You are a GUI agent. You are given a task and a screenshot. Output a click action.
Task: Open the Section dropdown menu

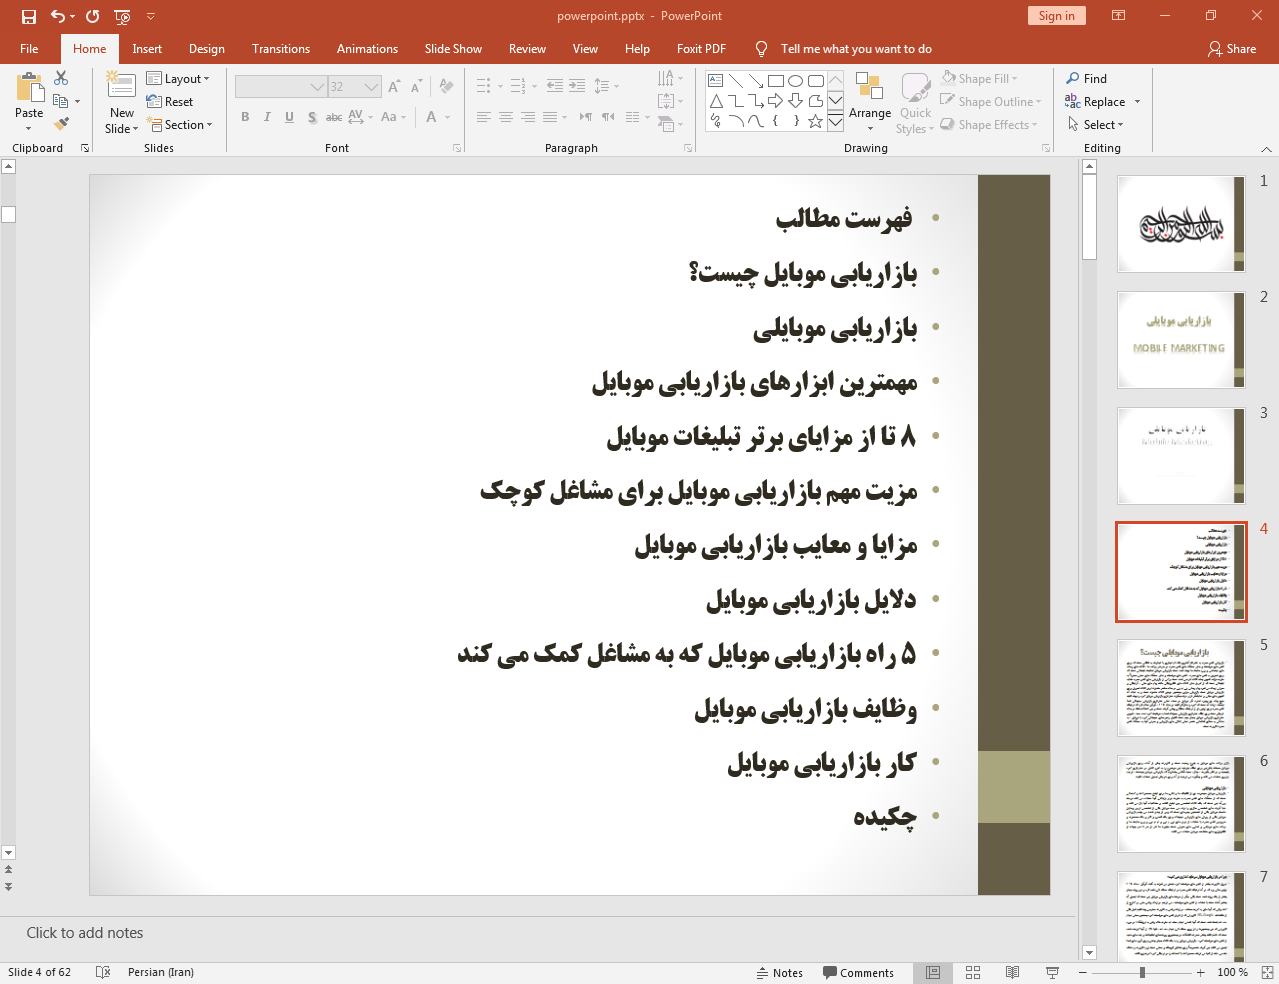tap(180, 125)
